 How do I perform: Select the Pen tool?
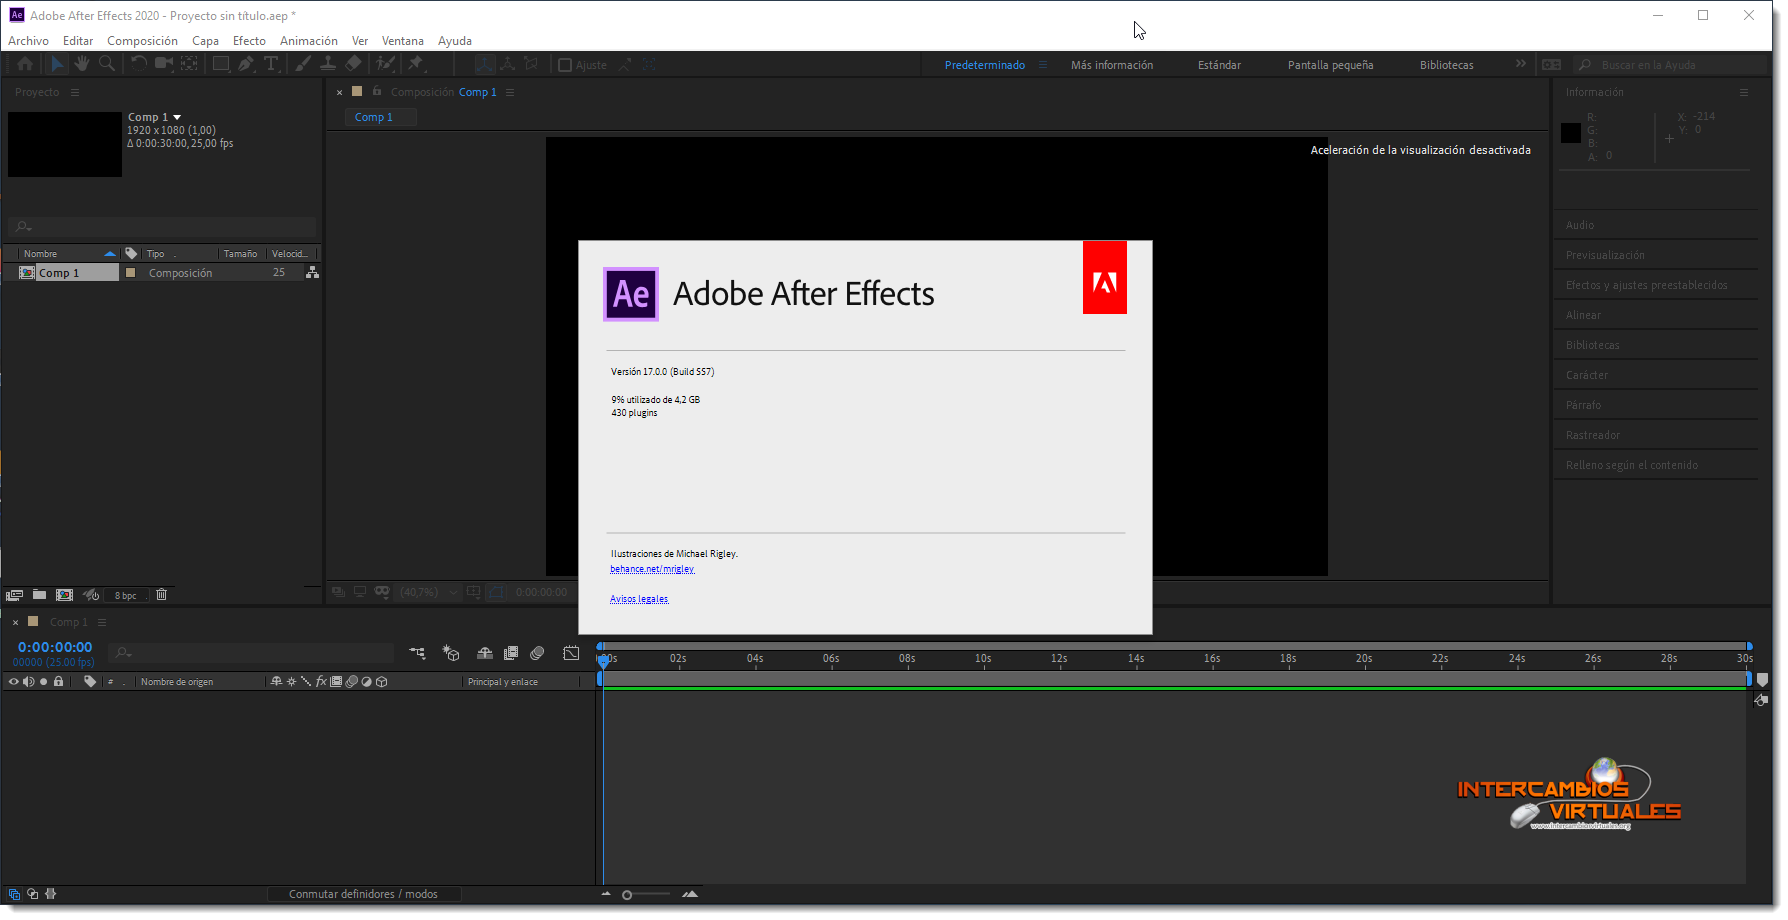(246, 64)
